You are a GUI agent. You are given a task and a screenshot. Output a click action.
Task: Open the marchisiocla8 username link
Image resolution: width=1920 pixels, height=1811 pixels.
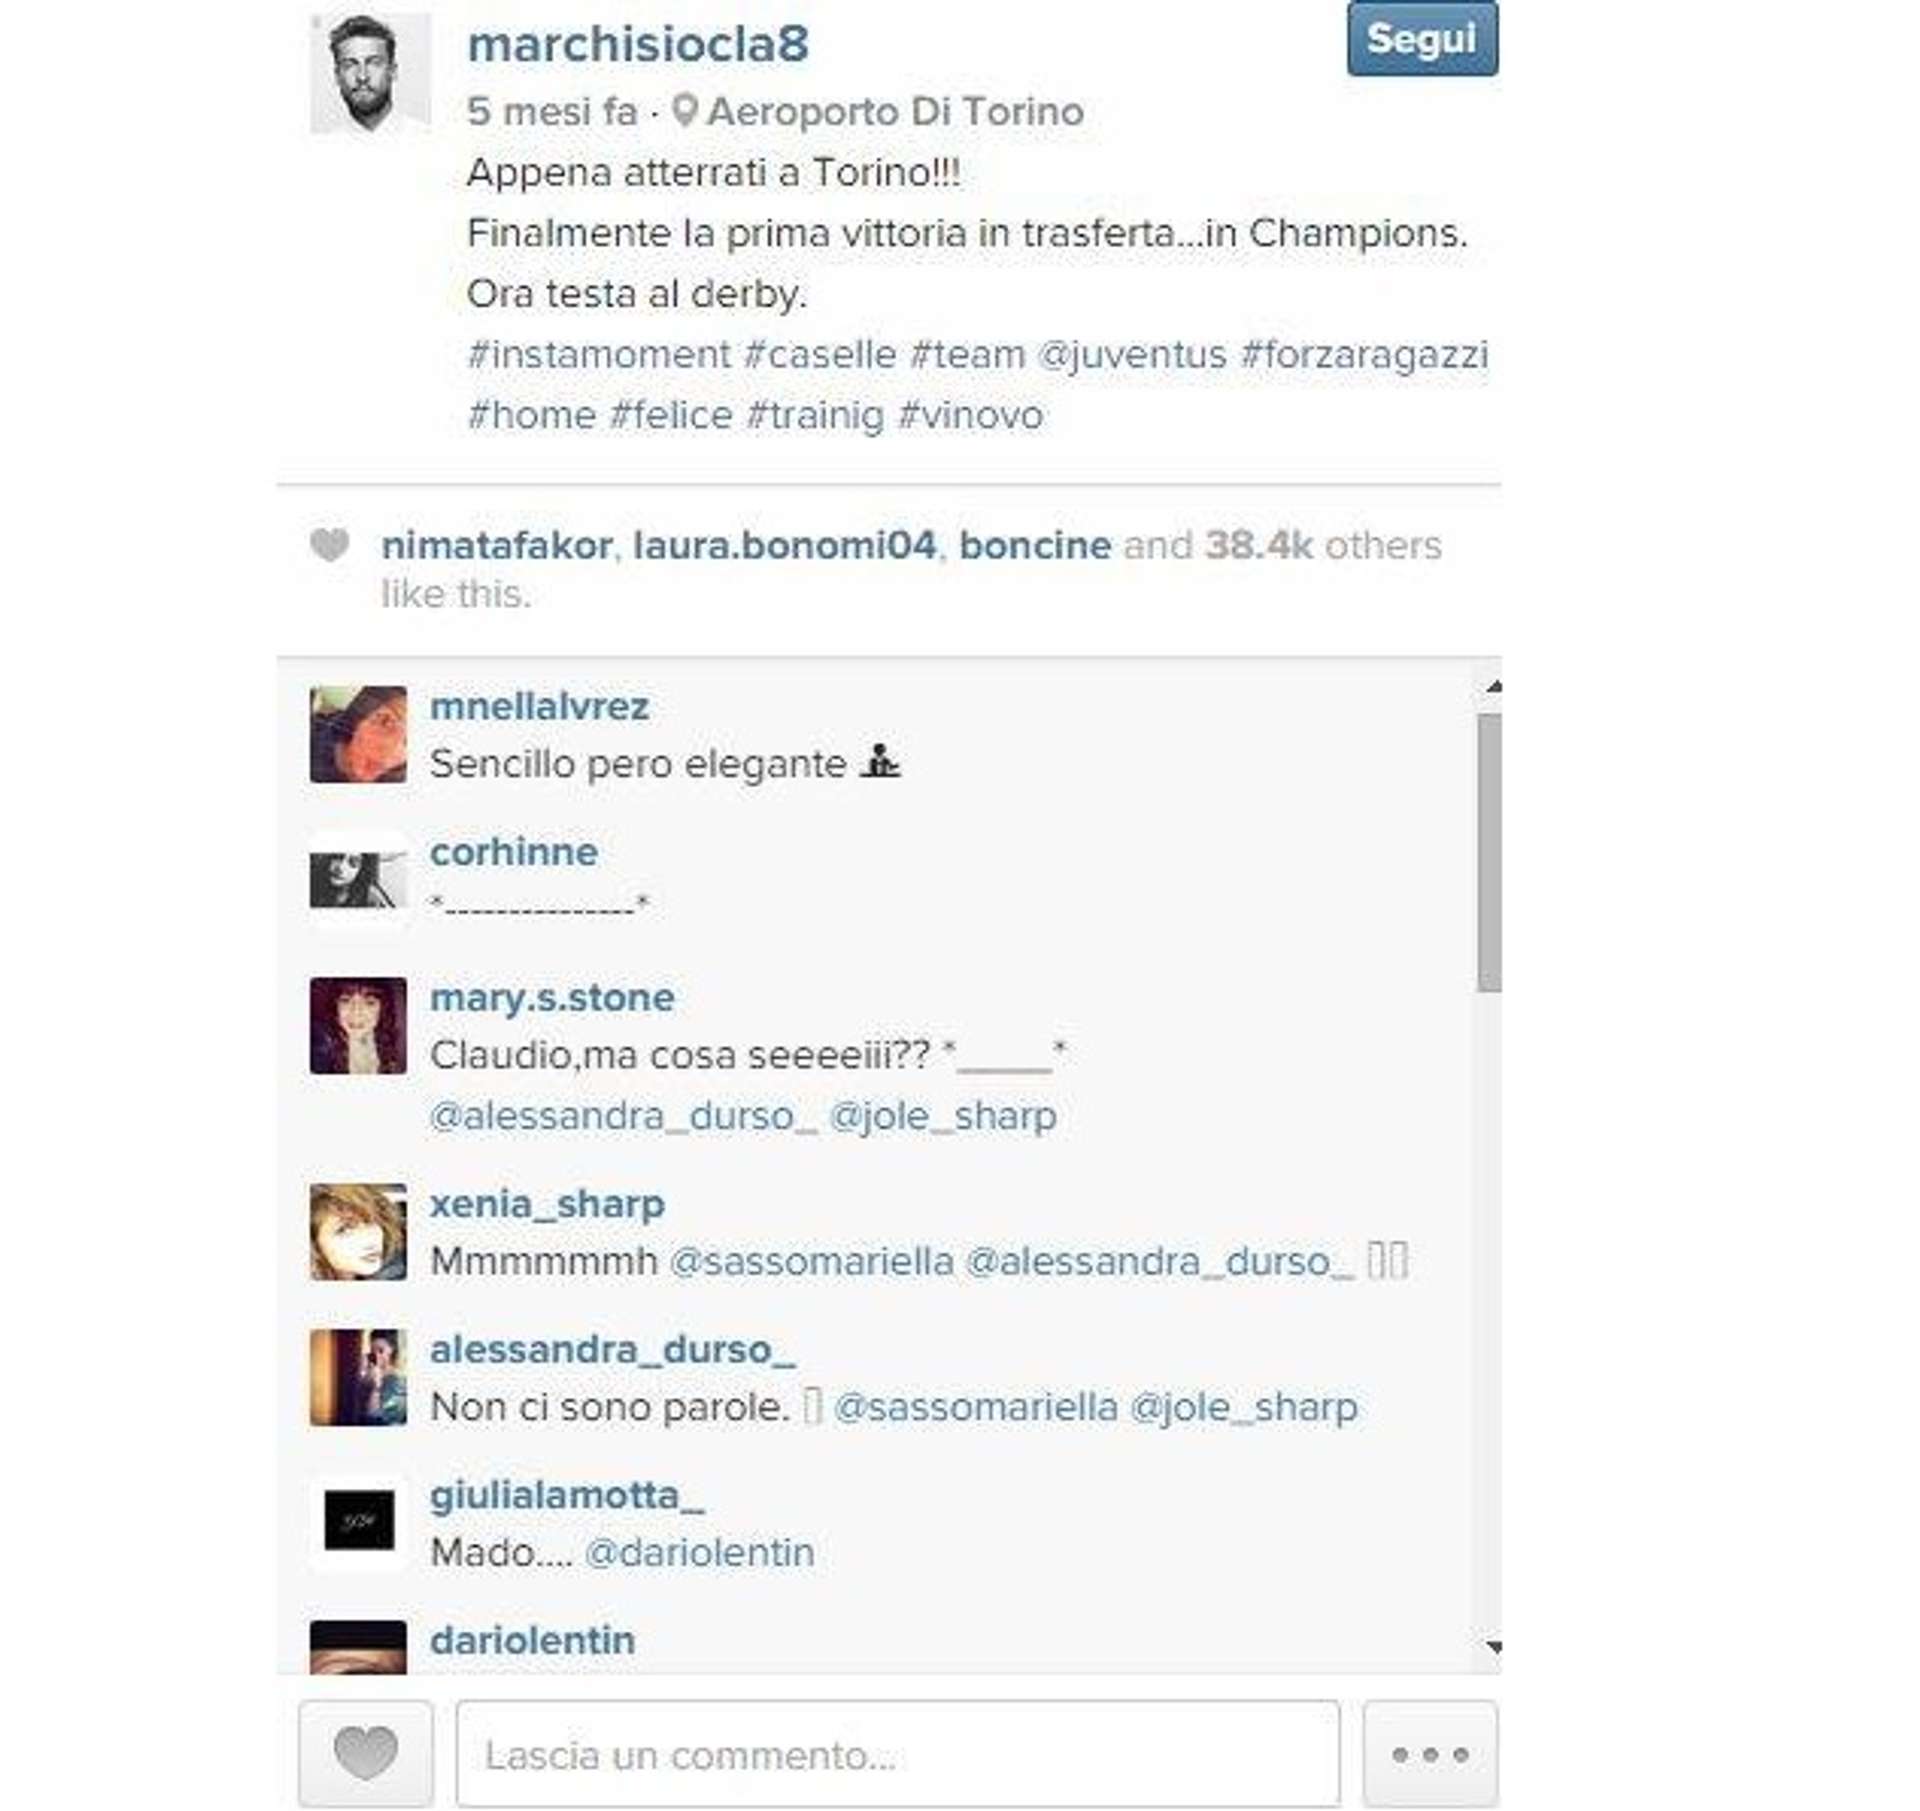[638, 45]
